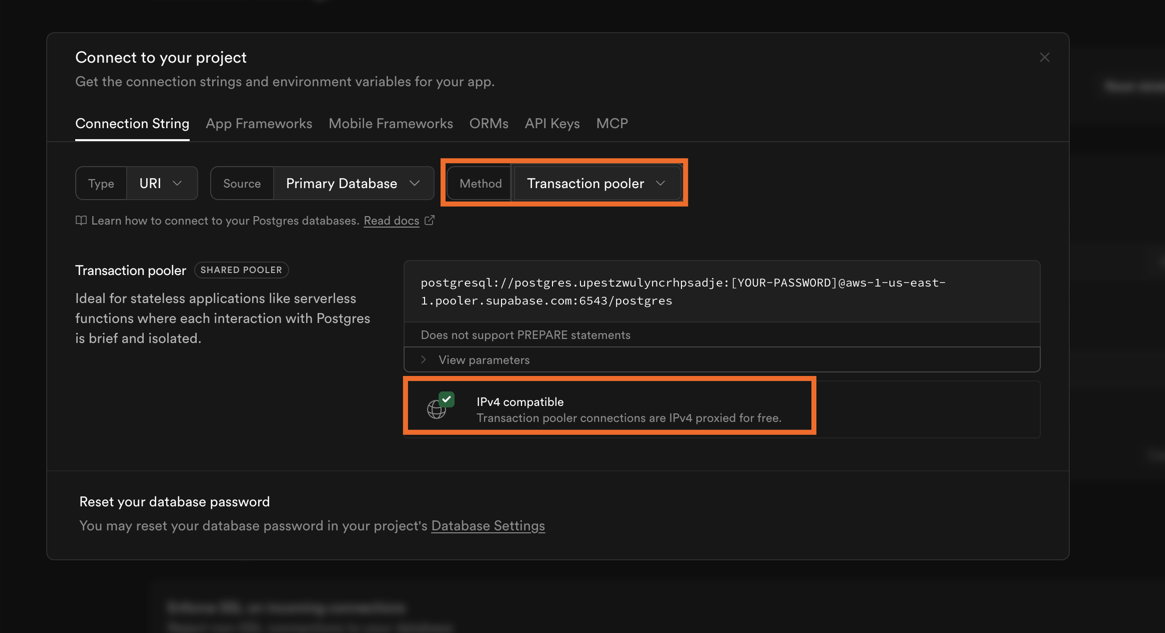Click the IPv4 compatible globe checkmark icon

point(440,406)
